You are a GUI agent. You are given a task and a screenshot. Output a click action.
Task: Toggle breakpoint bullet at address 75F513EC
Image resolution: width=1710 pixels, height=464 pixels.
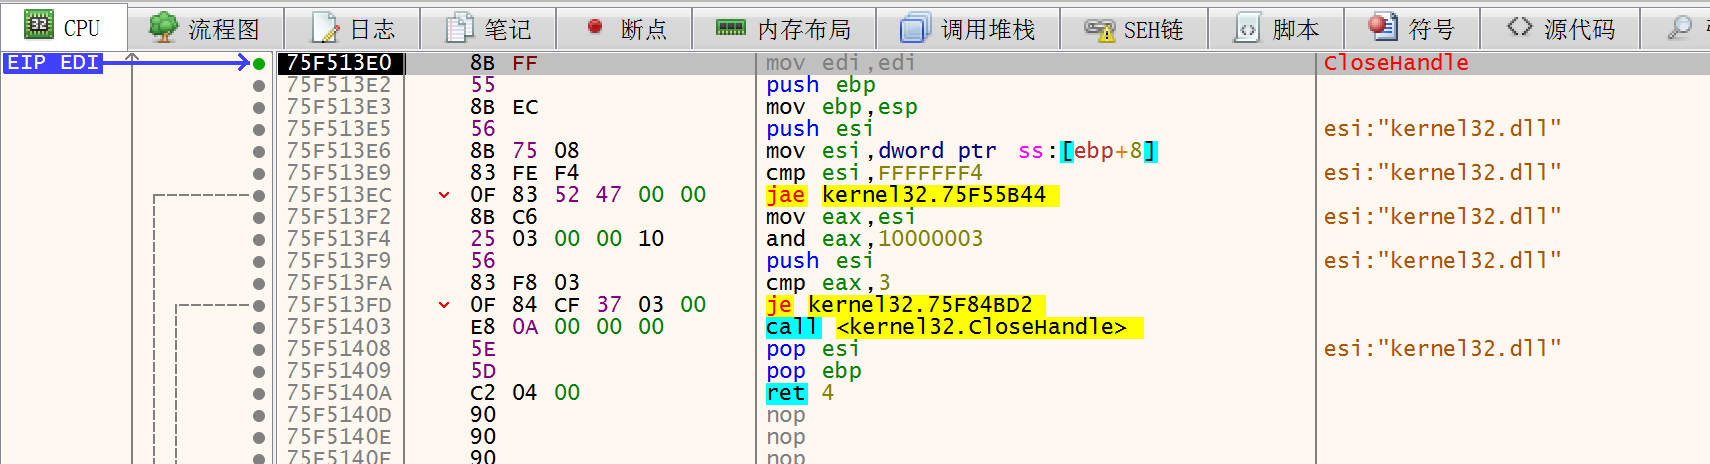coord(259,196)
